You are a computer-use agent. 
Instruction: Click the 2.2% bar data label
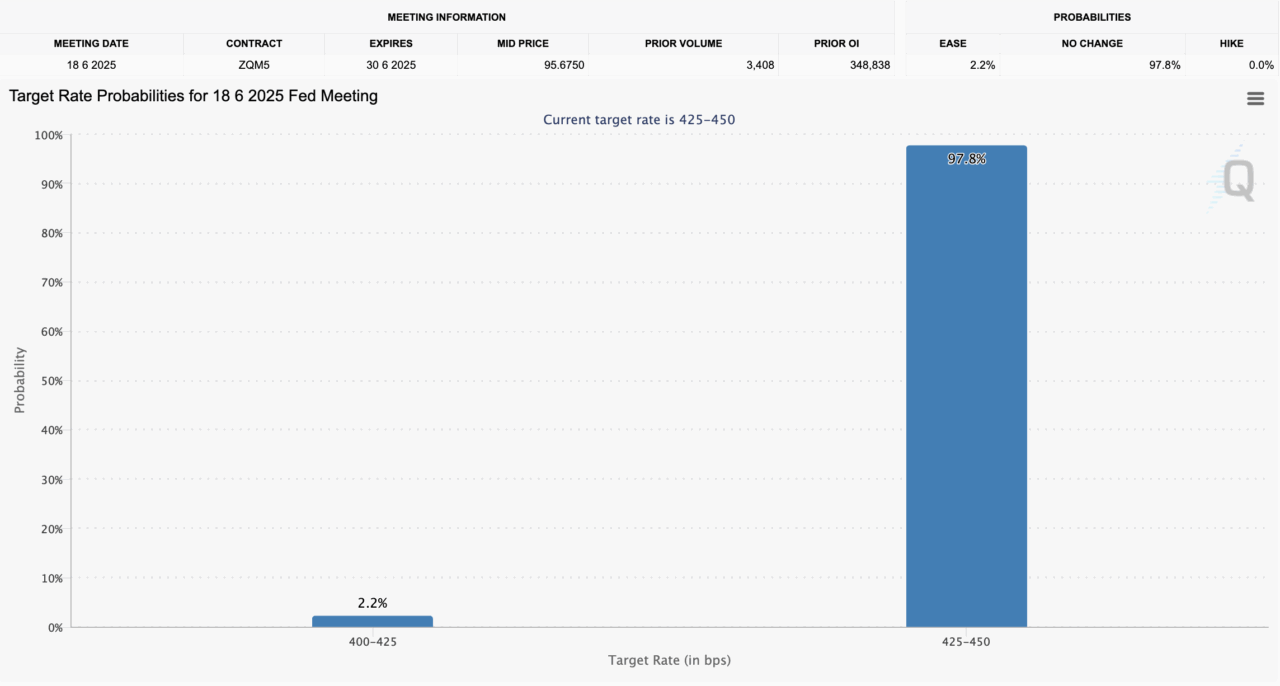[x=372, y=603]
